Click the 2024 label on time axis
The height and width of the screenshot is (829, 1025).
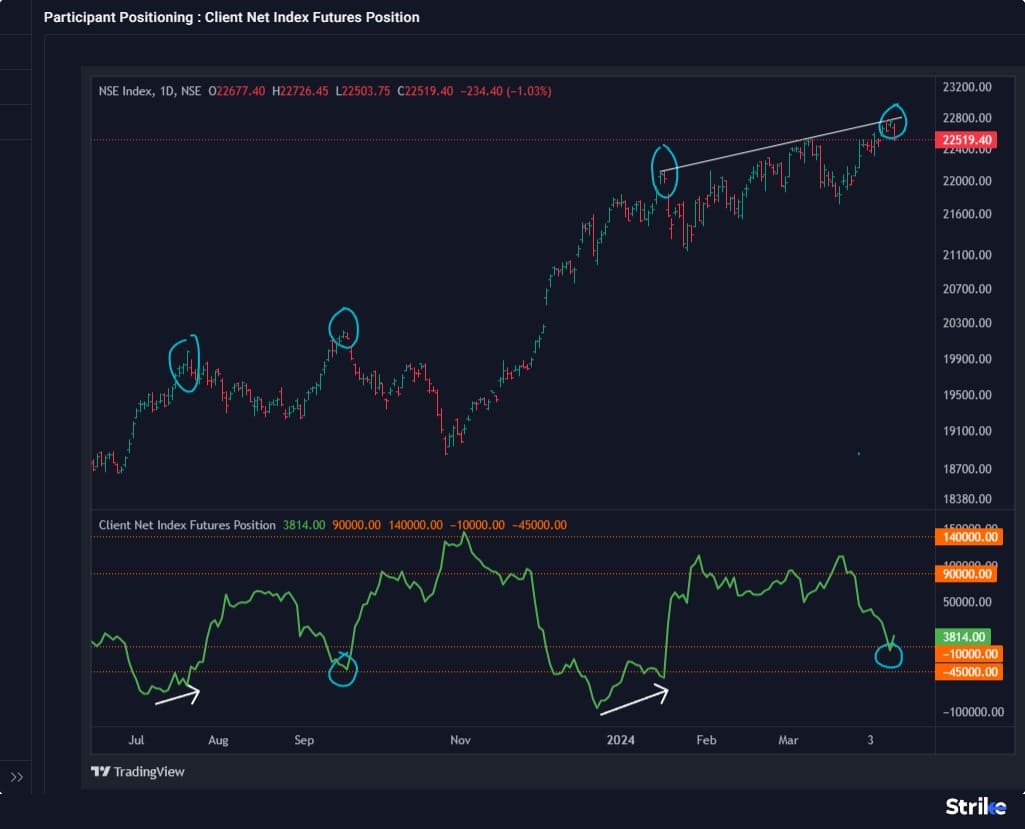point(621,740)
